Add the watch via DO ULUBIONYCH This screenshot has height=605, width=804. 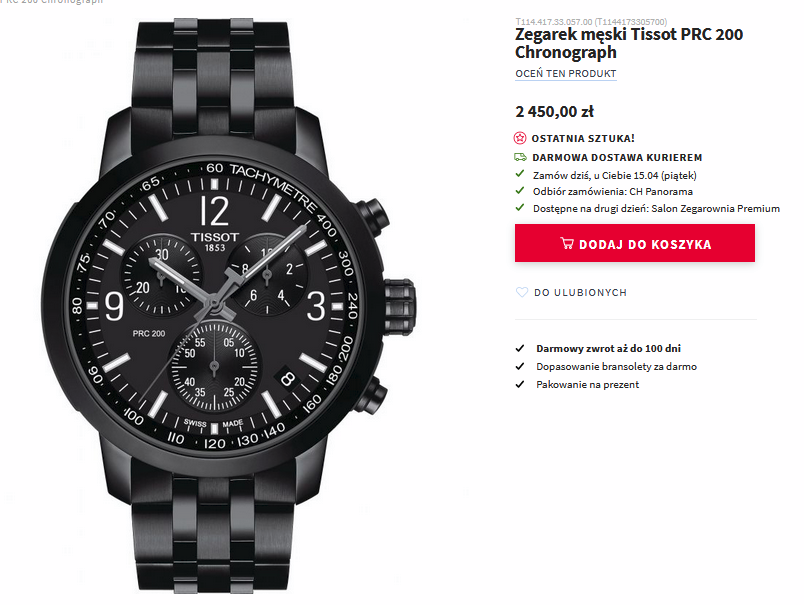click(x=580, y=293)
